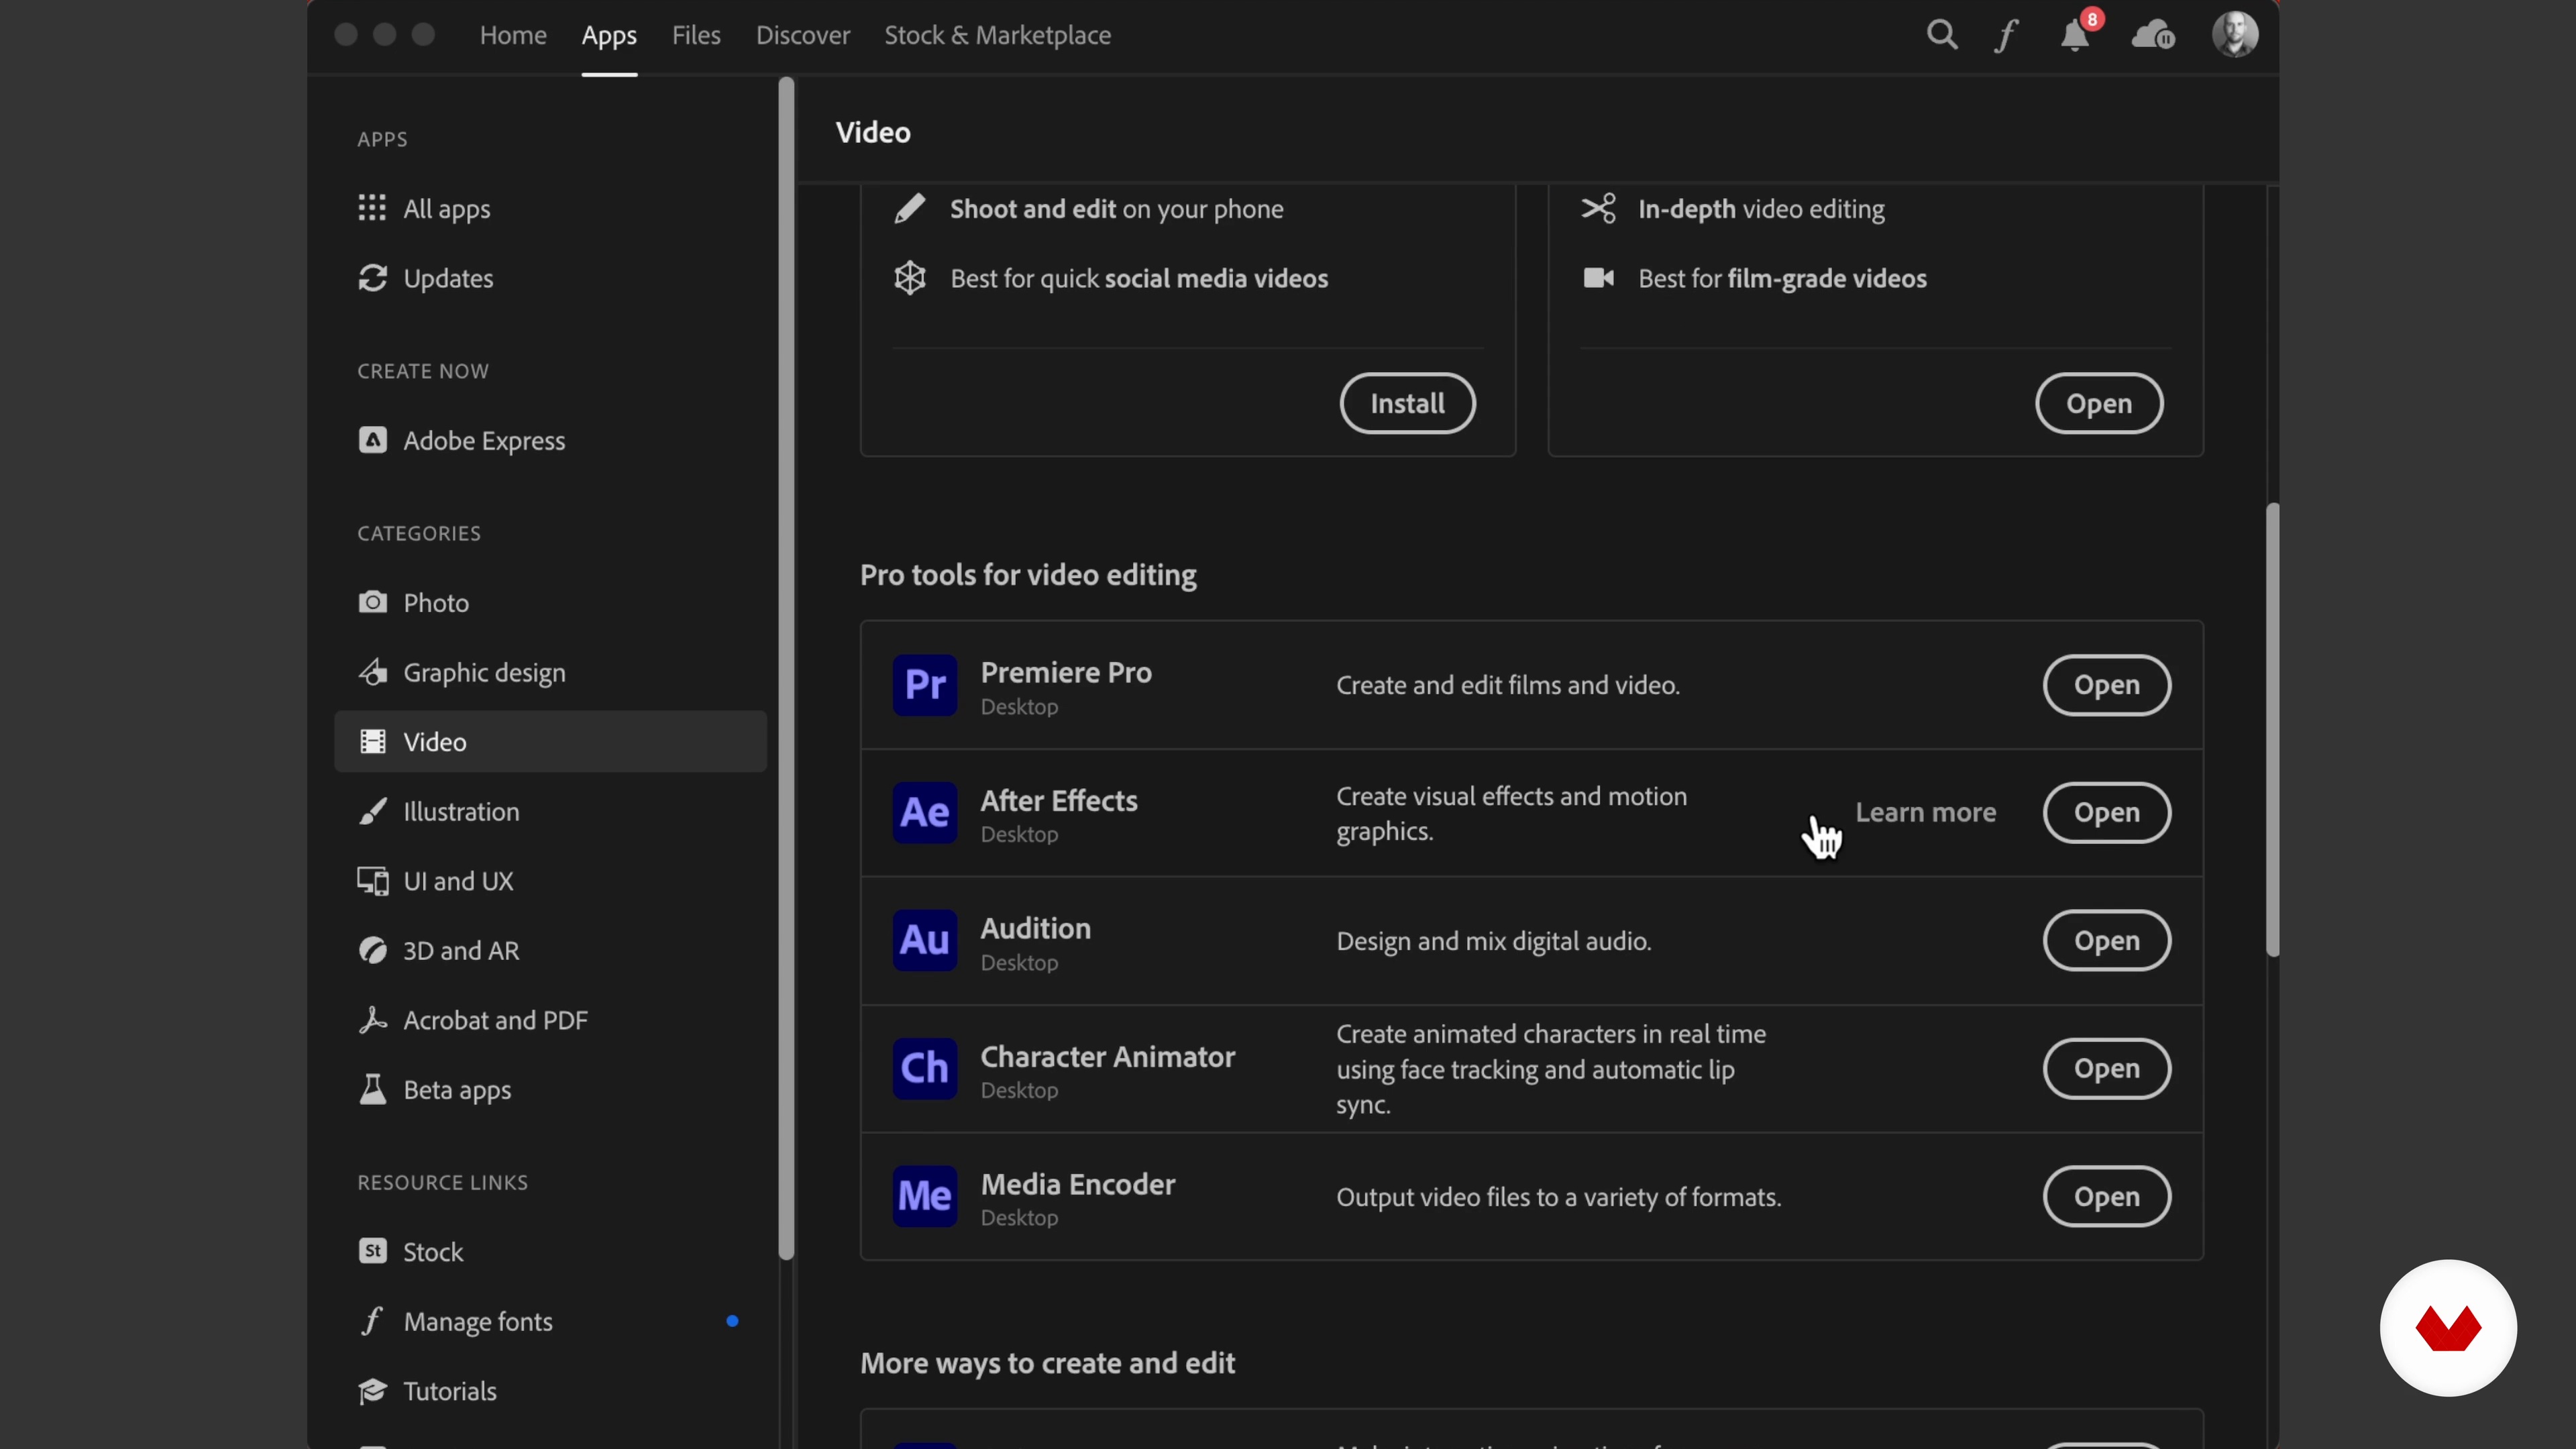
Task: Click the Stock St icon
Action: click(x=372, y=1251)
